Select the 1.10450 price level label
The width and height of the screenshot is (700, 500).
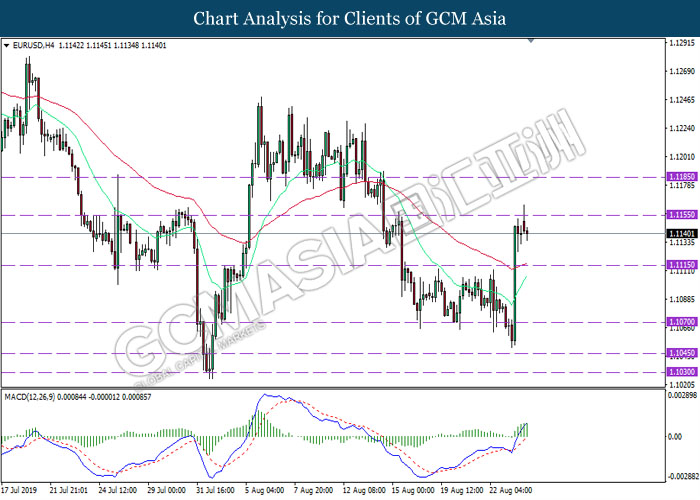coord(682,353)
